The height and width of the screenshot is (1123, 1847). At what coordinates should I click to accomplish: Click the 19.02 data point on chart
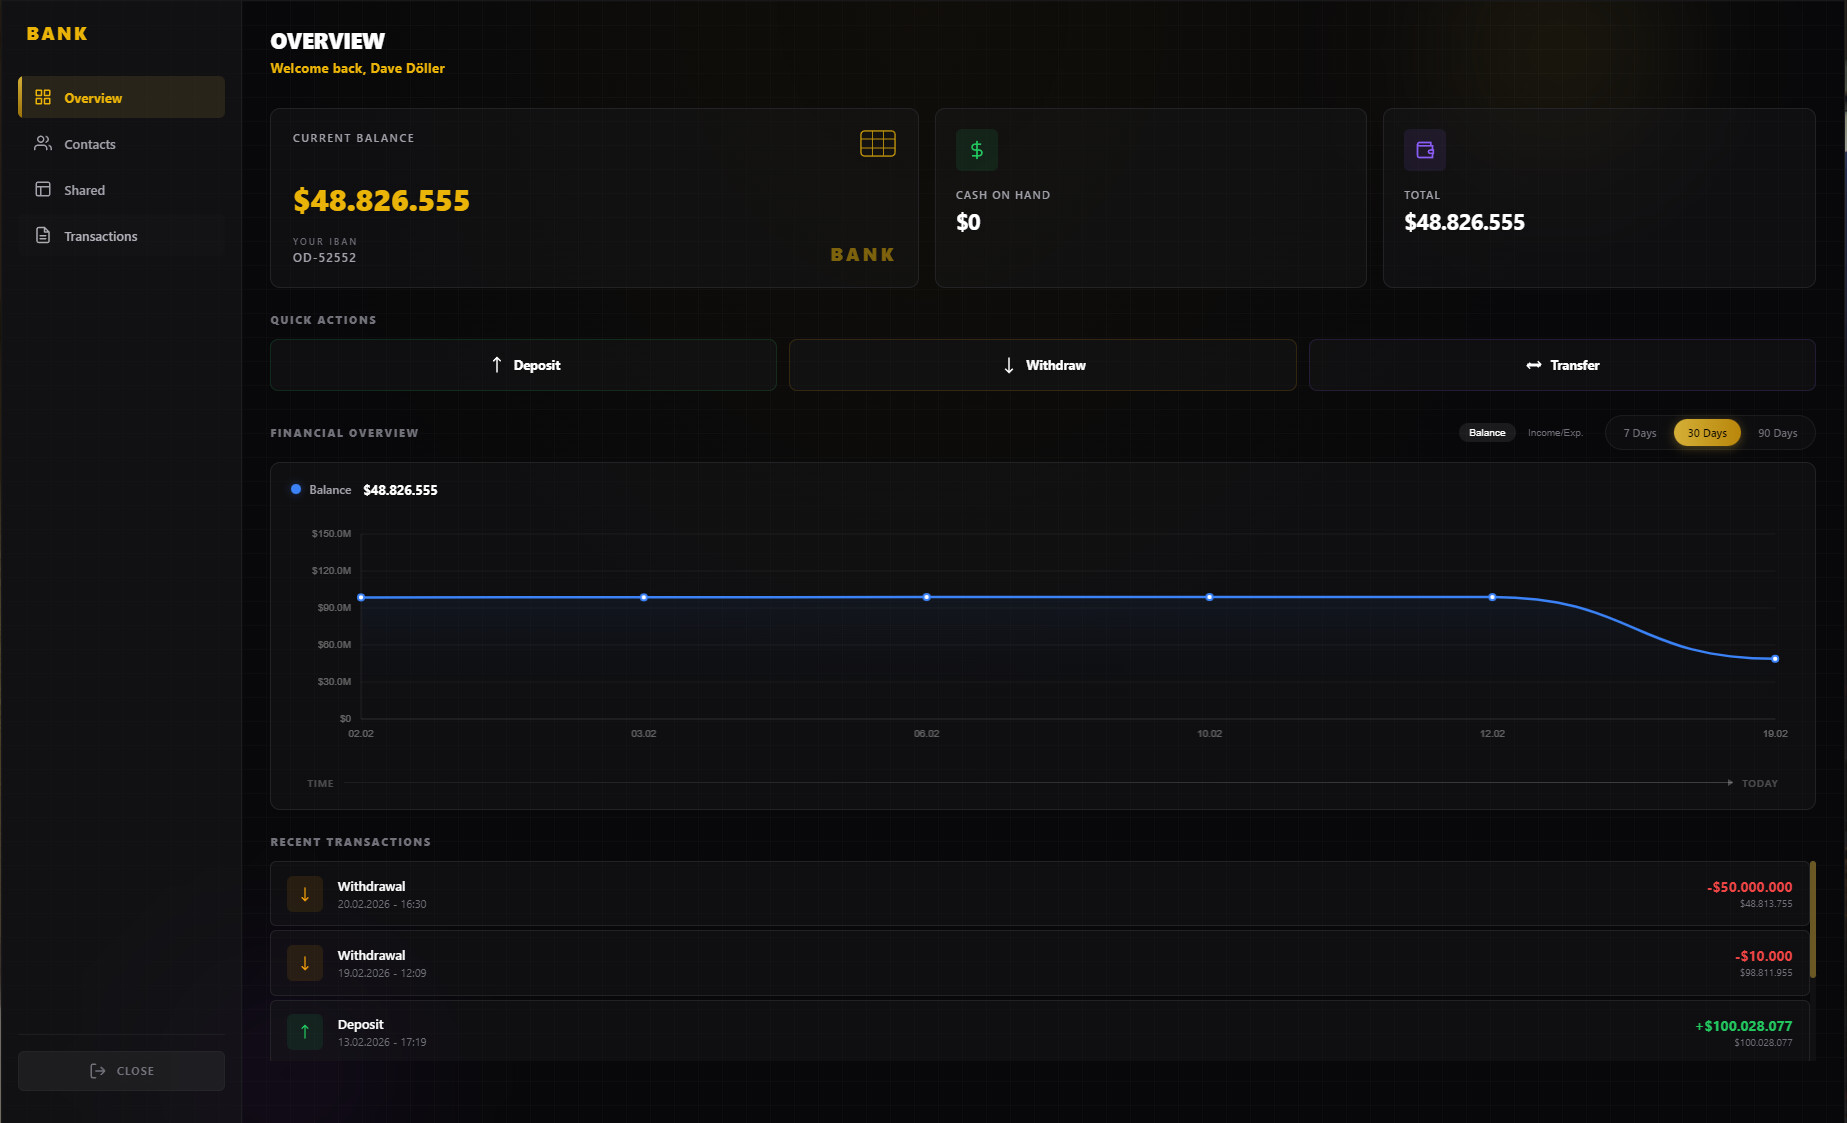click(1775, 659)
